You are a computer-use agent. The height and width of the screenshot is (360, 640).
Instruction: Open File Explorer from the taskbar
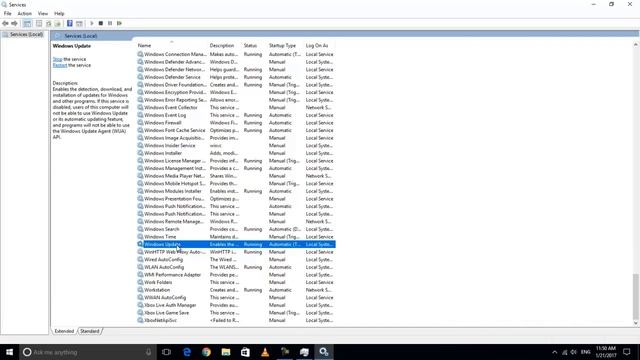click(226, 352)
